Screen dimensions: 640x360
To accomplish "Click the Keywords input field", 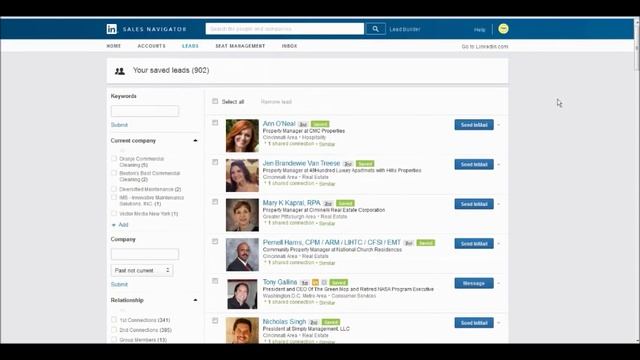I will (145, 111).
